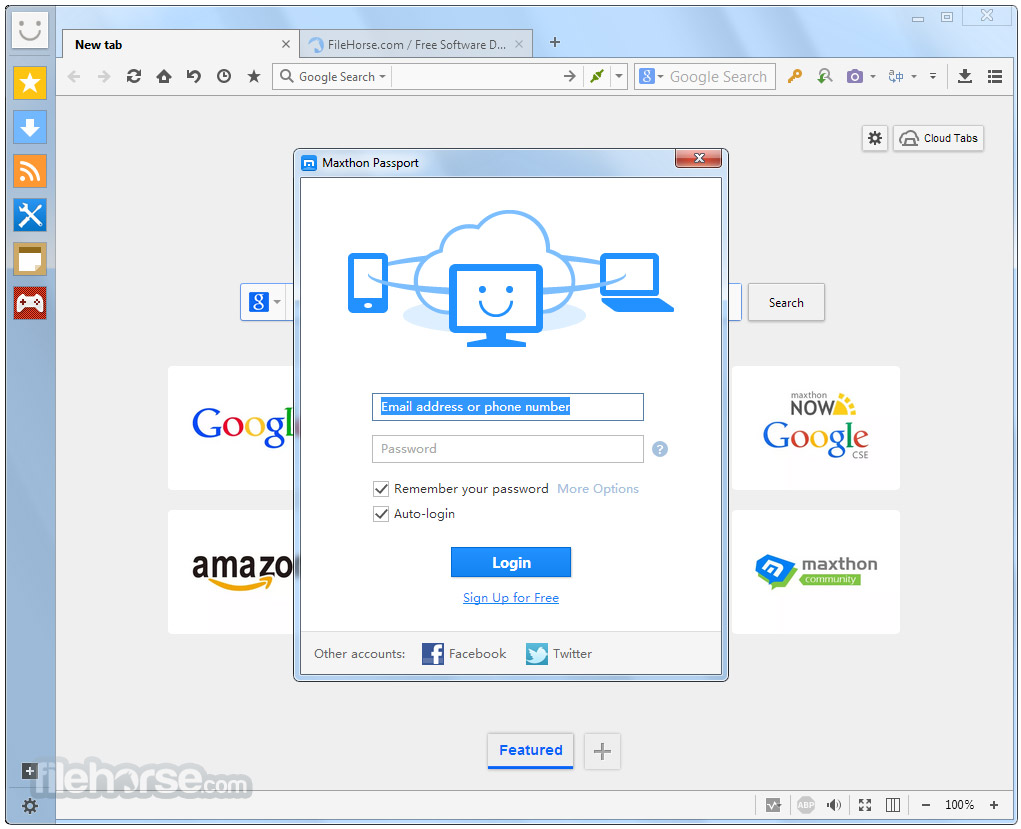Expand translate options dropdown arrow
Screen dimensions: 1021x829
pyautogui.click(x=914, y=77)
